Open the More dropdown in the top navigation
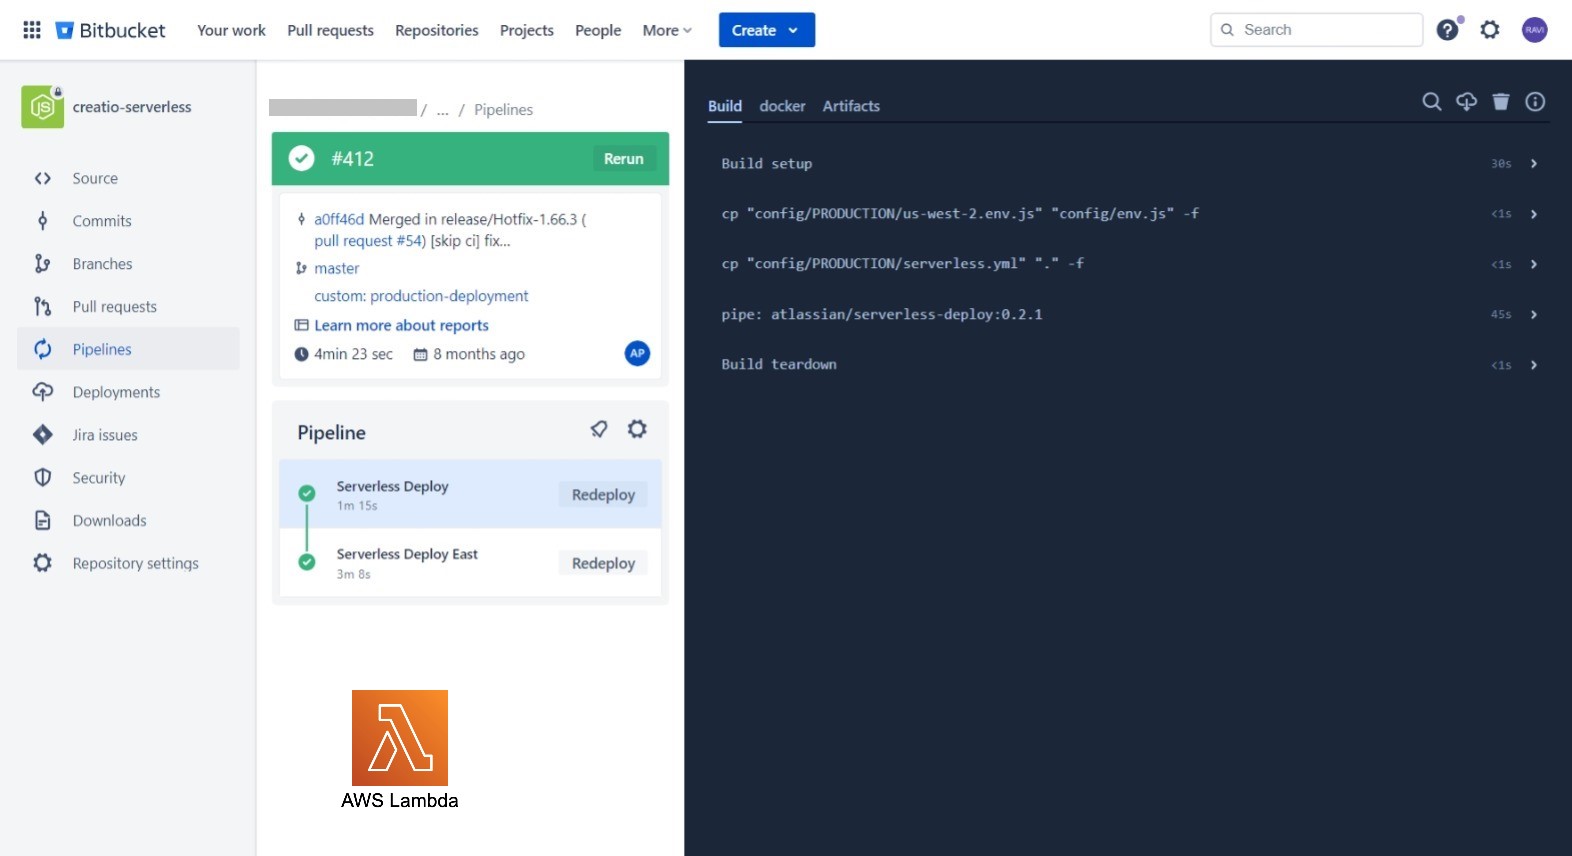The image size is (1572, 856). (x=667, y=30)
